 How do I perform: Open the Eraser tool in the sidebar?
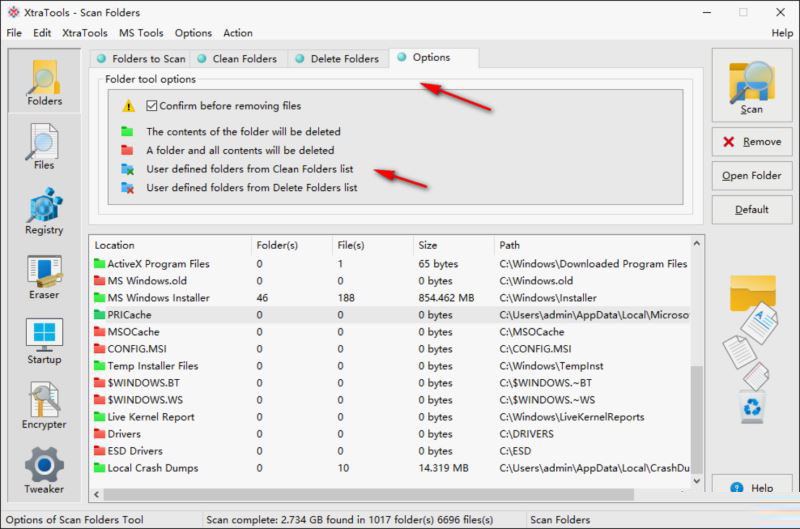[44, 276]
